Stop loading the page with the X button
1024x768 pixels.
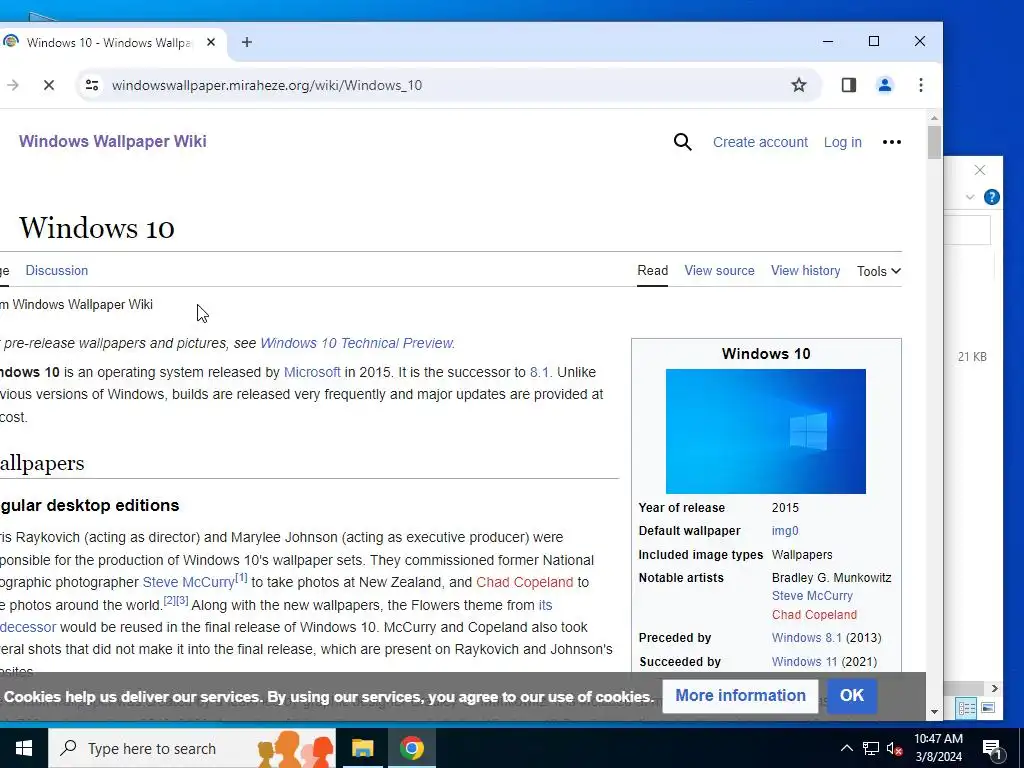[x=49, y=85]
